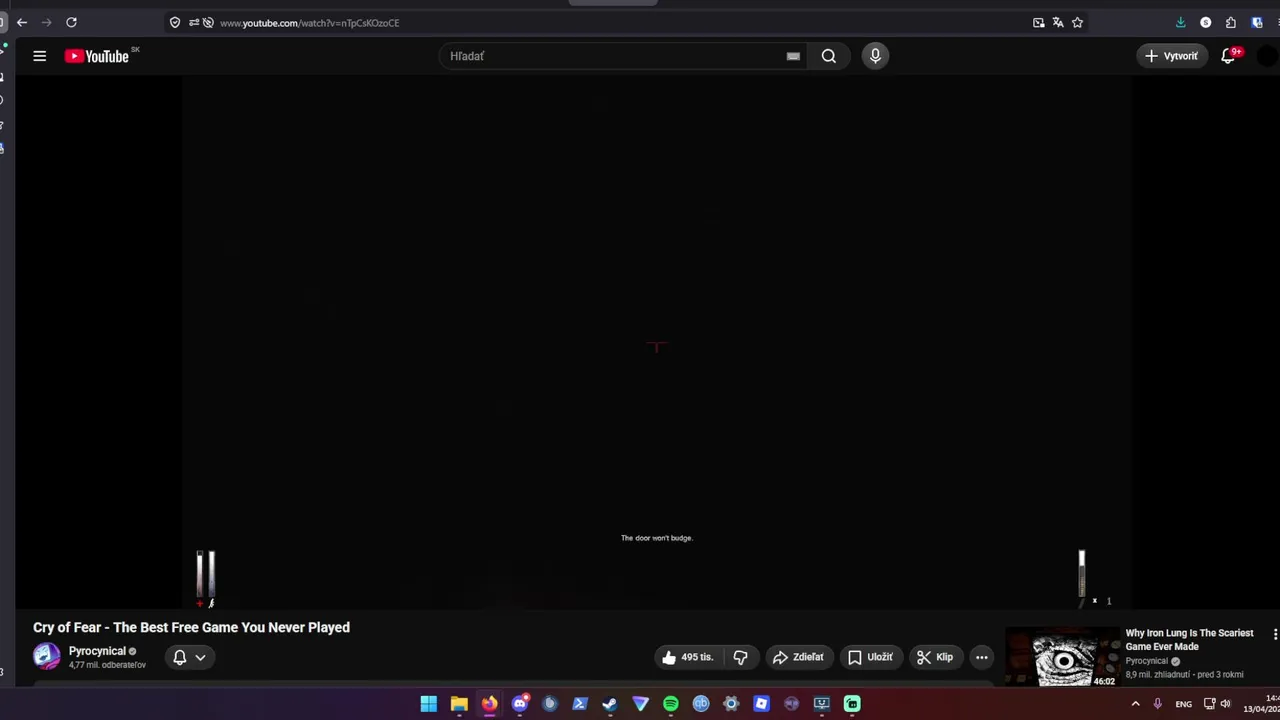The image size is (1280, 720).
Task: Open Why Iron Lung Is The Scariest title
Action: click(x=1189, y=640)
